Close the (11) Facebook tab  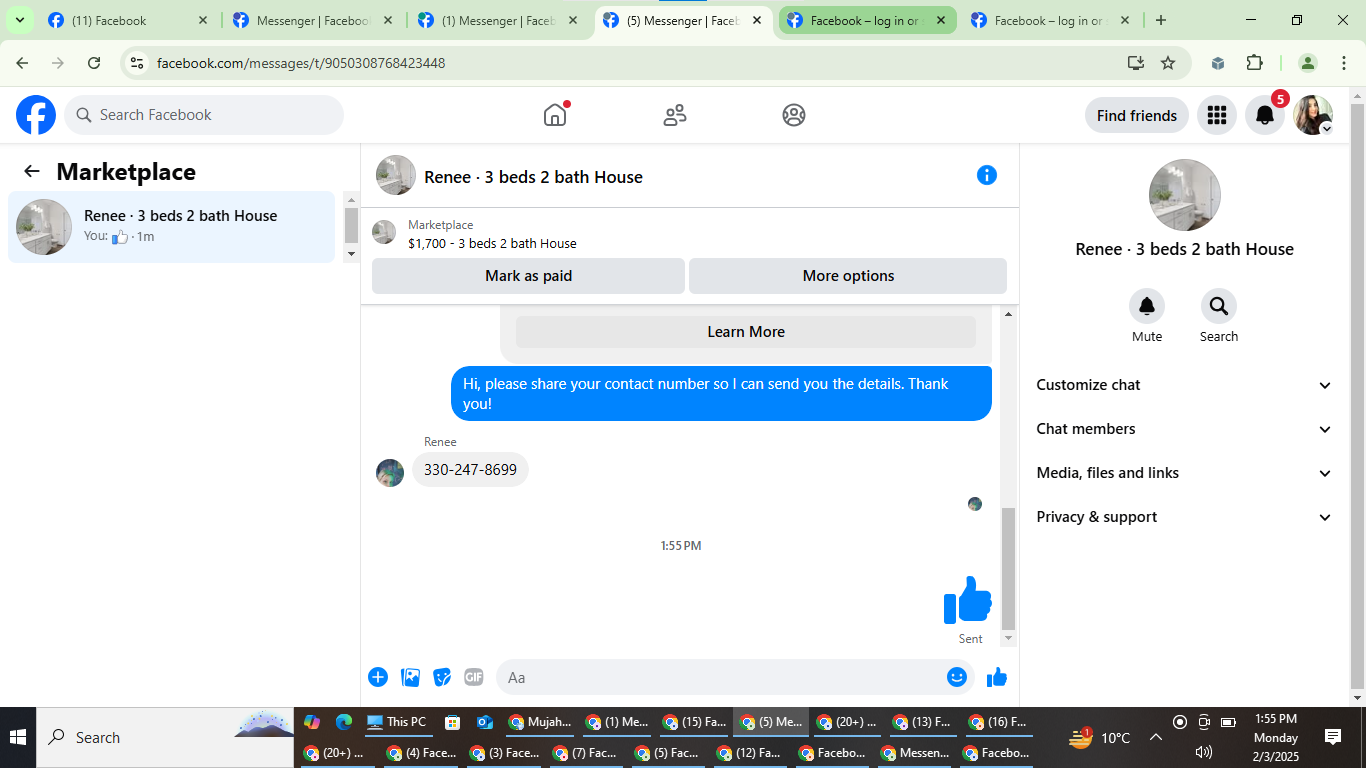click(203, 20)
